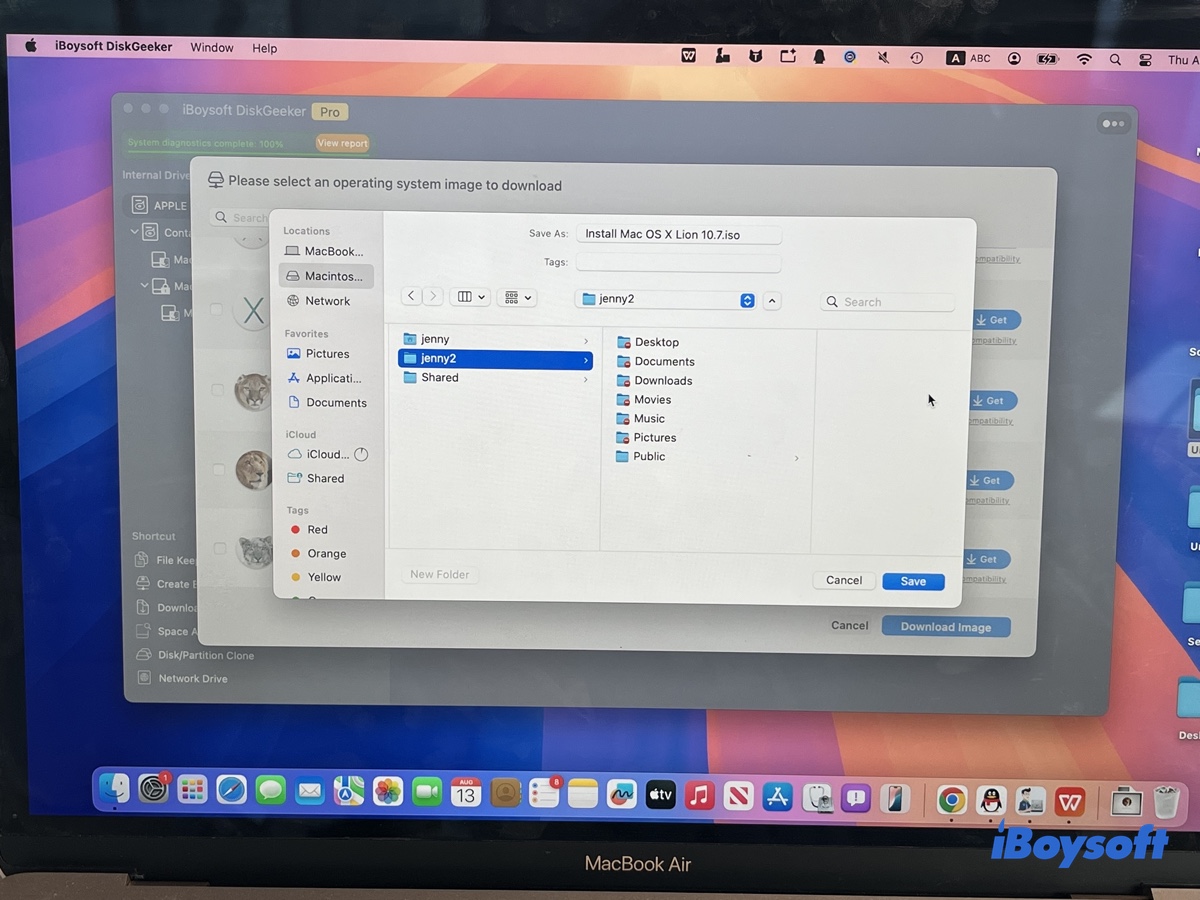Select Applications in sidebar Favorites
Image resolution: width=1200 pixels, height=900 pixels.
[326, 378]
